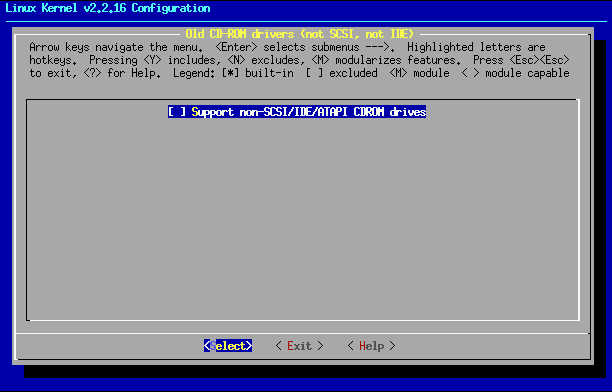Choose the Exit button
The image size is (612, 392).
(x=299, y=346)
